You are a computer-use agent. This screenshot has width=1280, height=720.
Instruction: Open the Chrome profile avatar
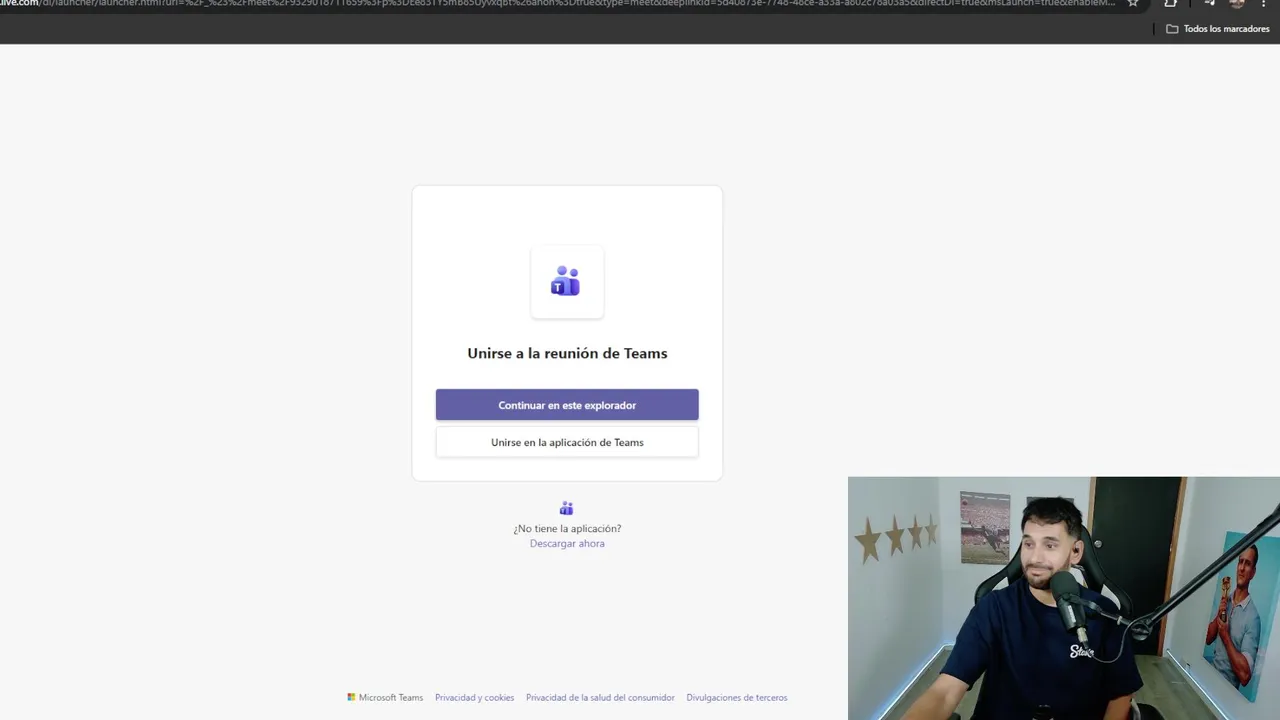click(1237, 3)
